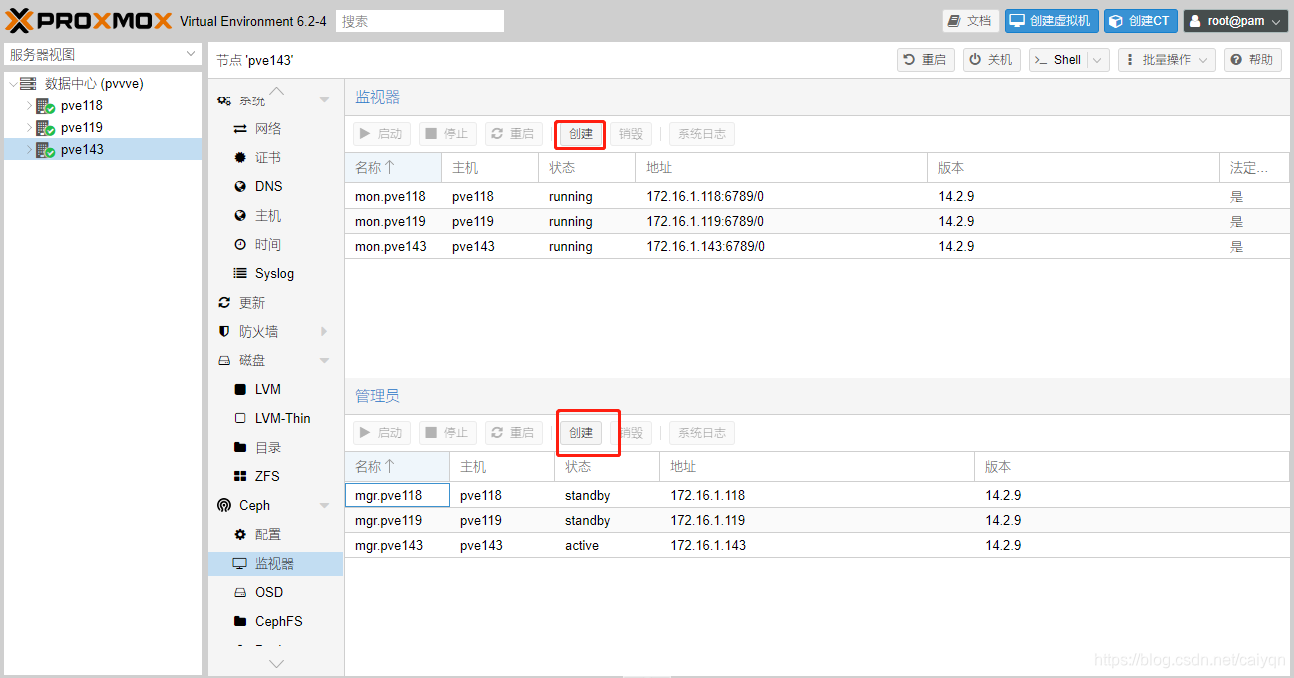Select the mon.pve119 monitor row
The height and width of the screenshot is (678, 1294).
click(x=817, y=222)
